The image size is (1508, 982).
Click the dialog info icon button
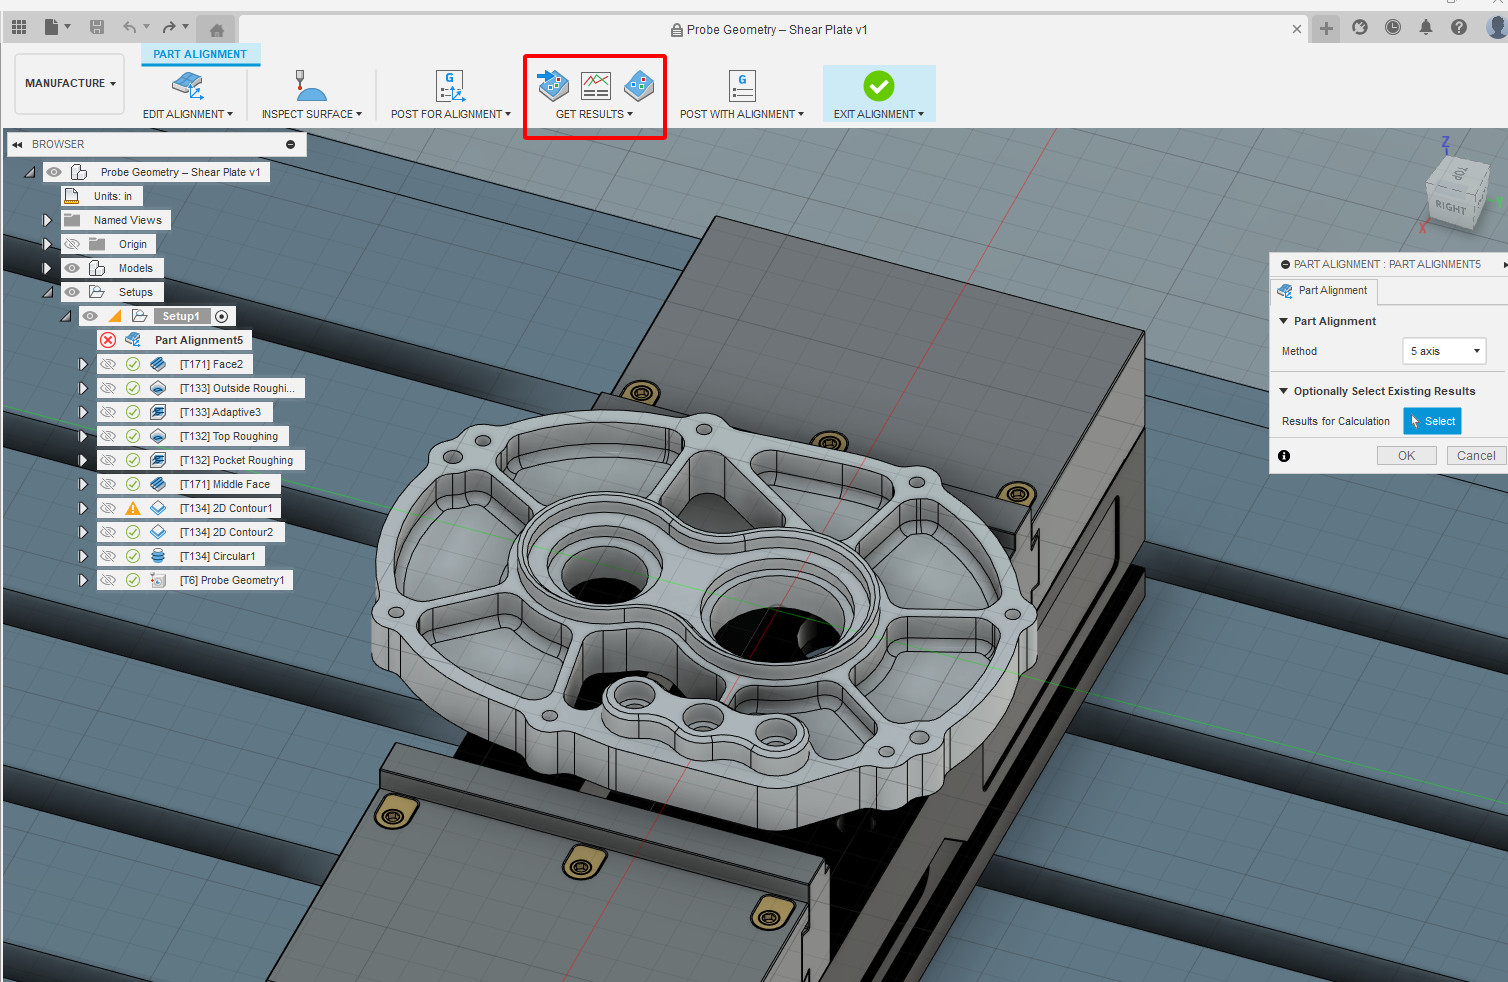pos(1284,456)
